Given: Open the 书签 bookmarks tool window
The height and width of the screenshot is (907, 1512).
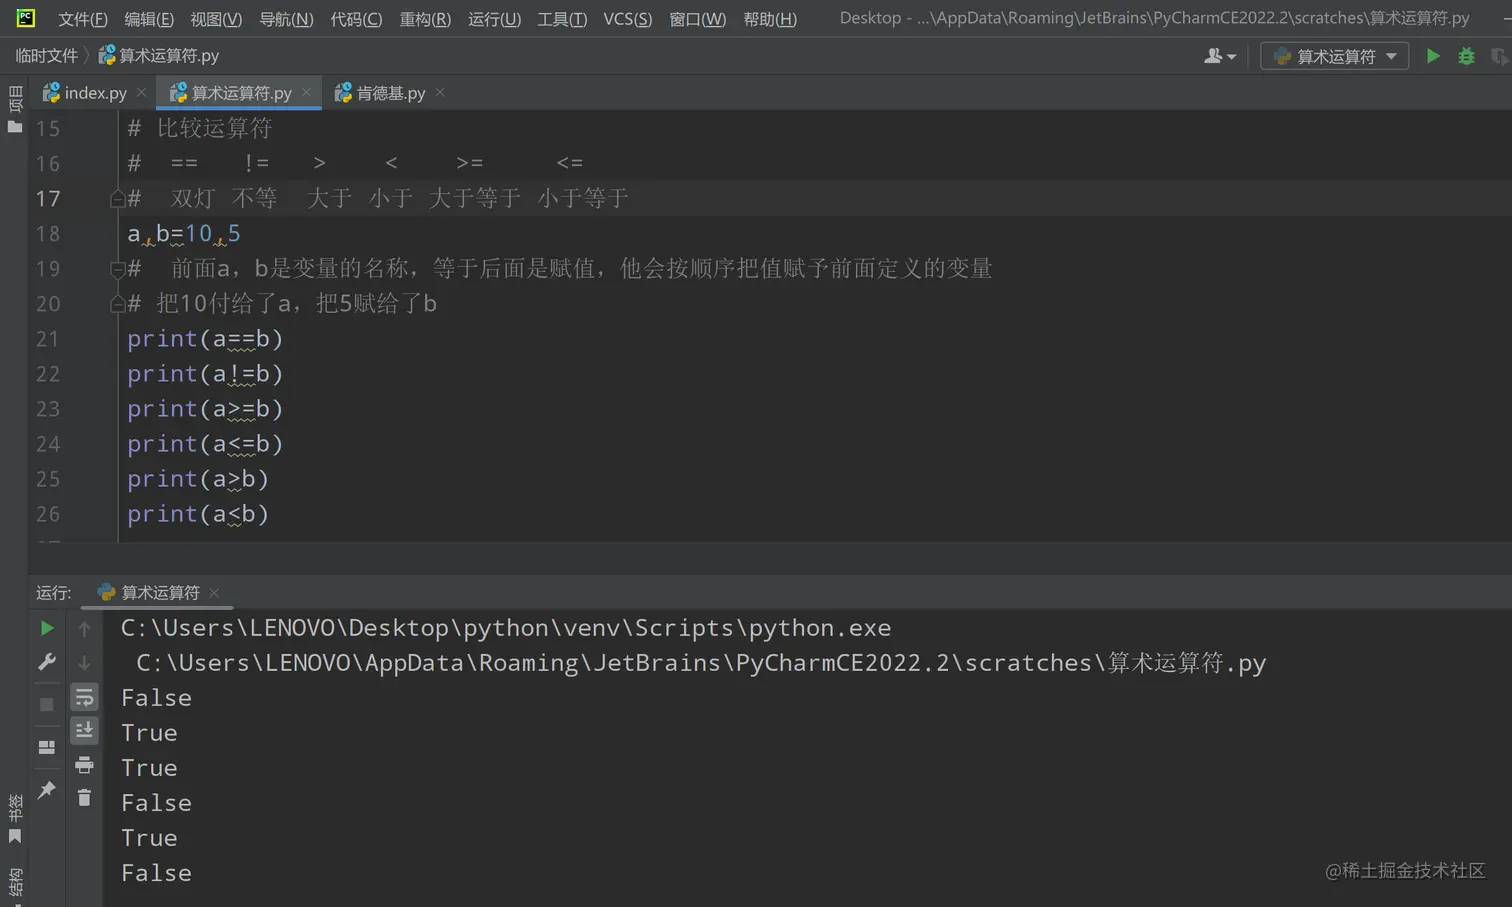Looking at the screenshot, I should click(x=15, y=819).
